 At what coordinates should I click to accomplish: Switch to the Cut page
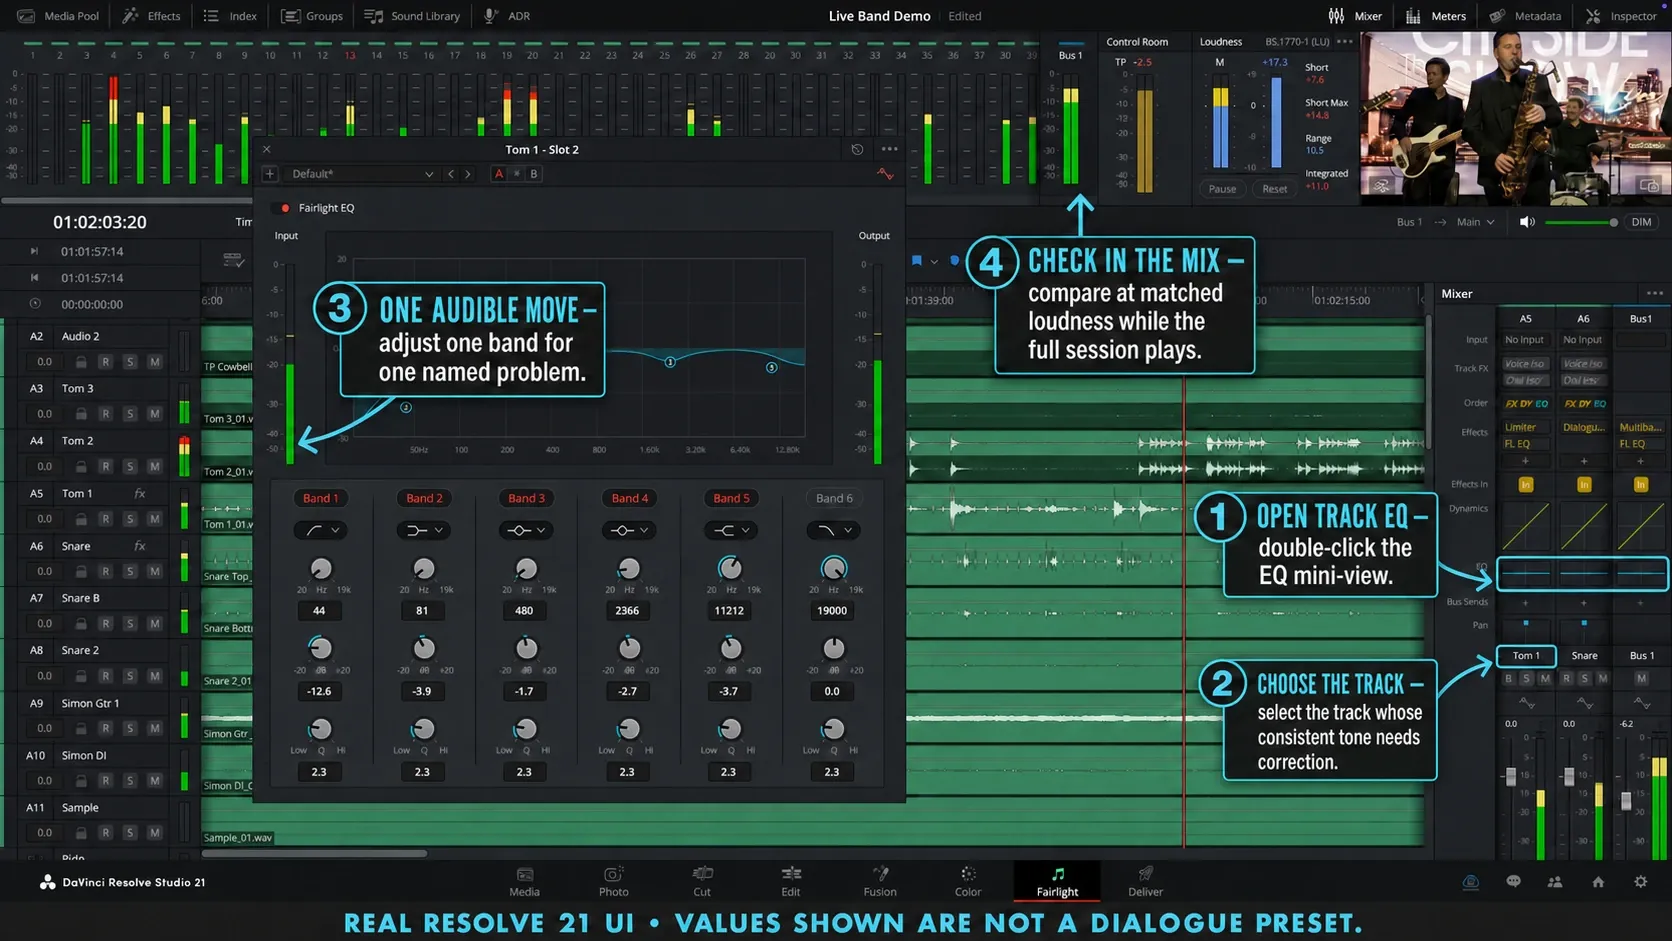[x=702, y=881]
